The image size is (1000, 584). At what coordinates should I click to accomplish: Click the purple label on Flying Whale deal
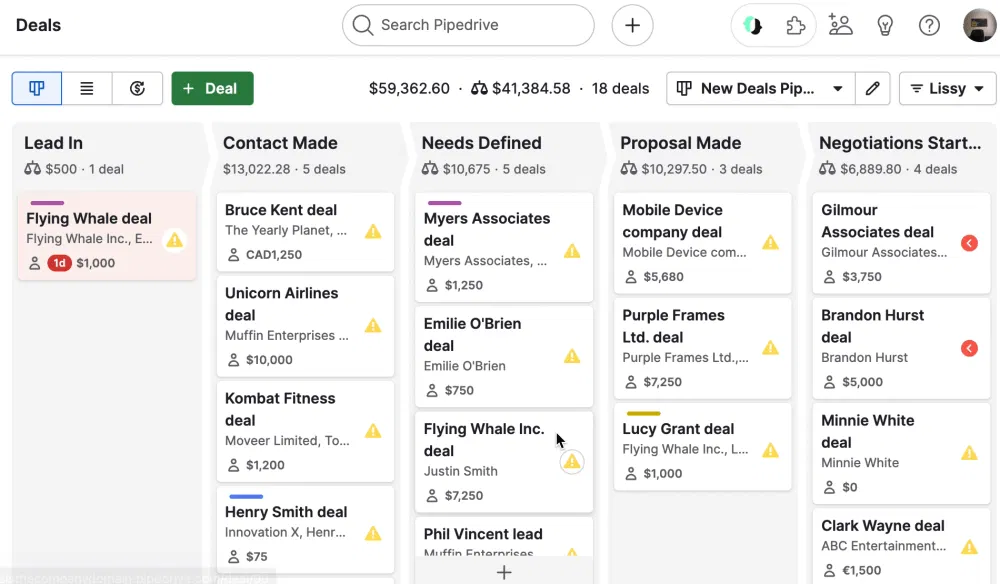click(x=47, y=203)
